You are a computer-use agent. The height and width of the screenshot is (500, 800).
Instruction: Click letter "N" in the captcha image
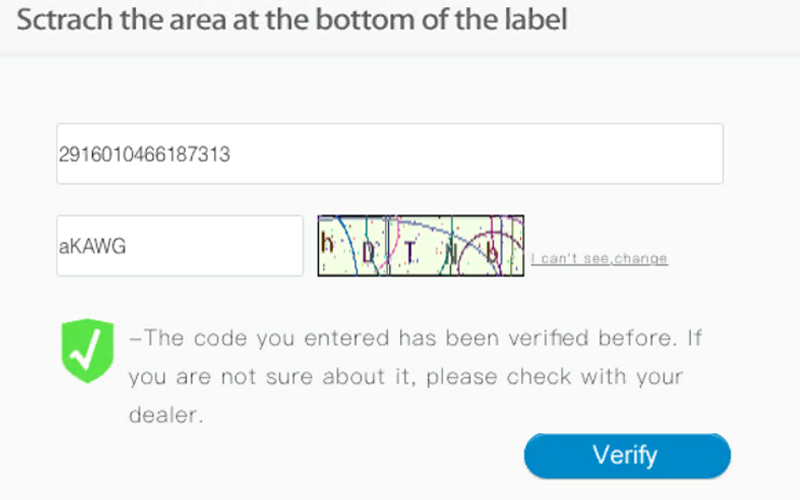click(452, 252)
